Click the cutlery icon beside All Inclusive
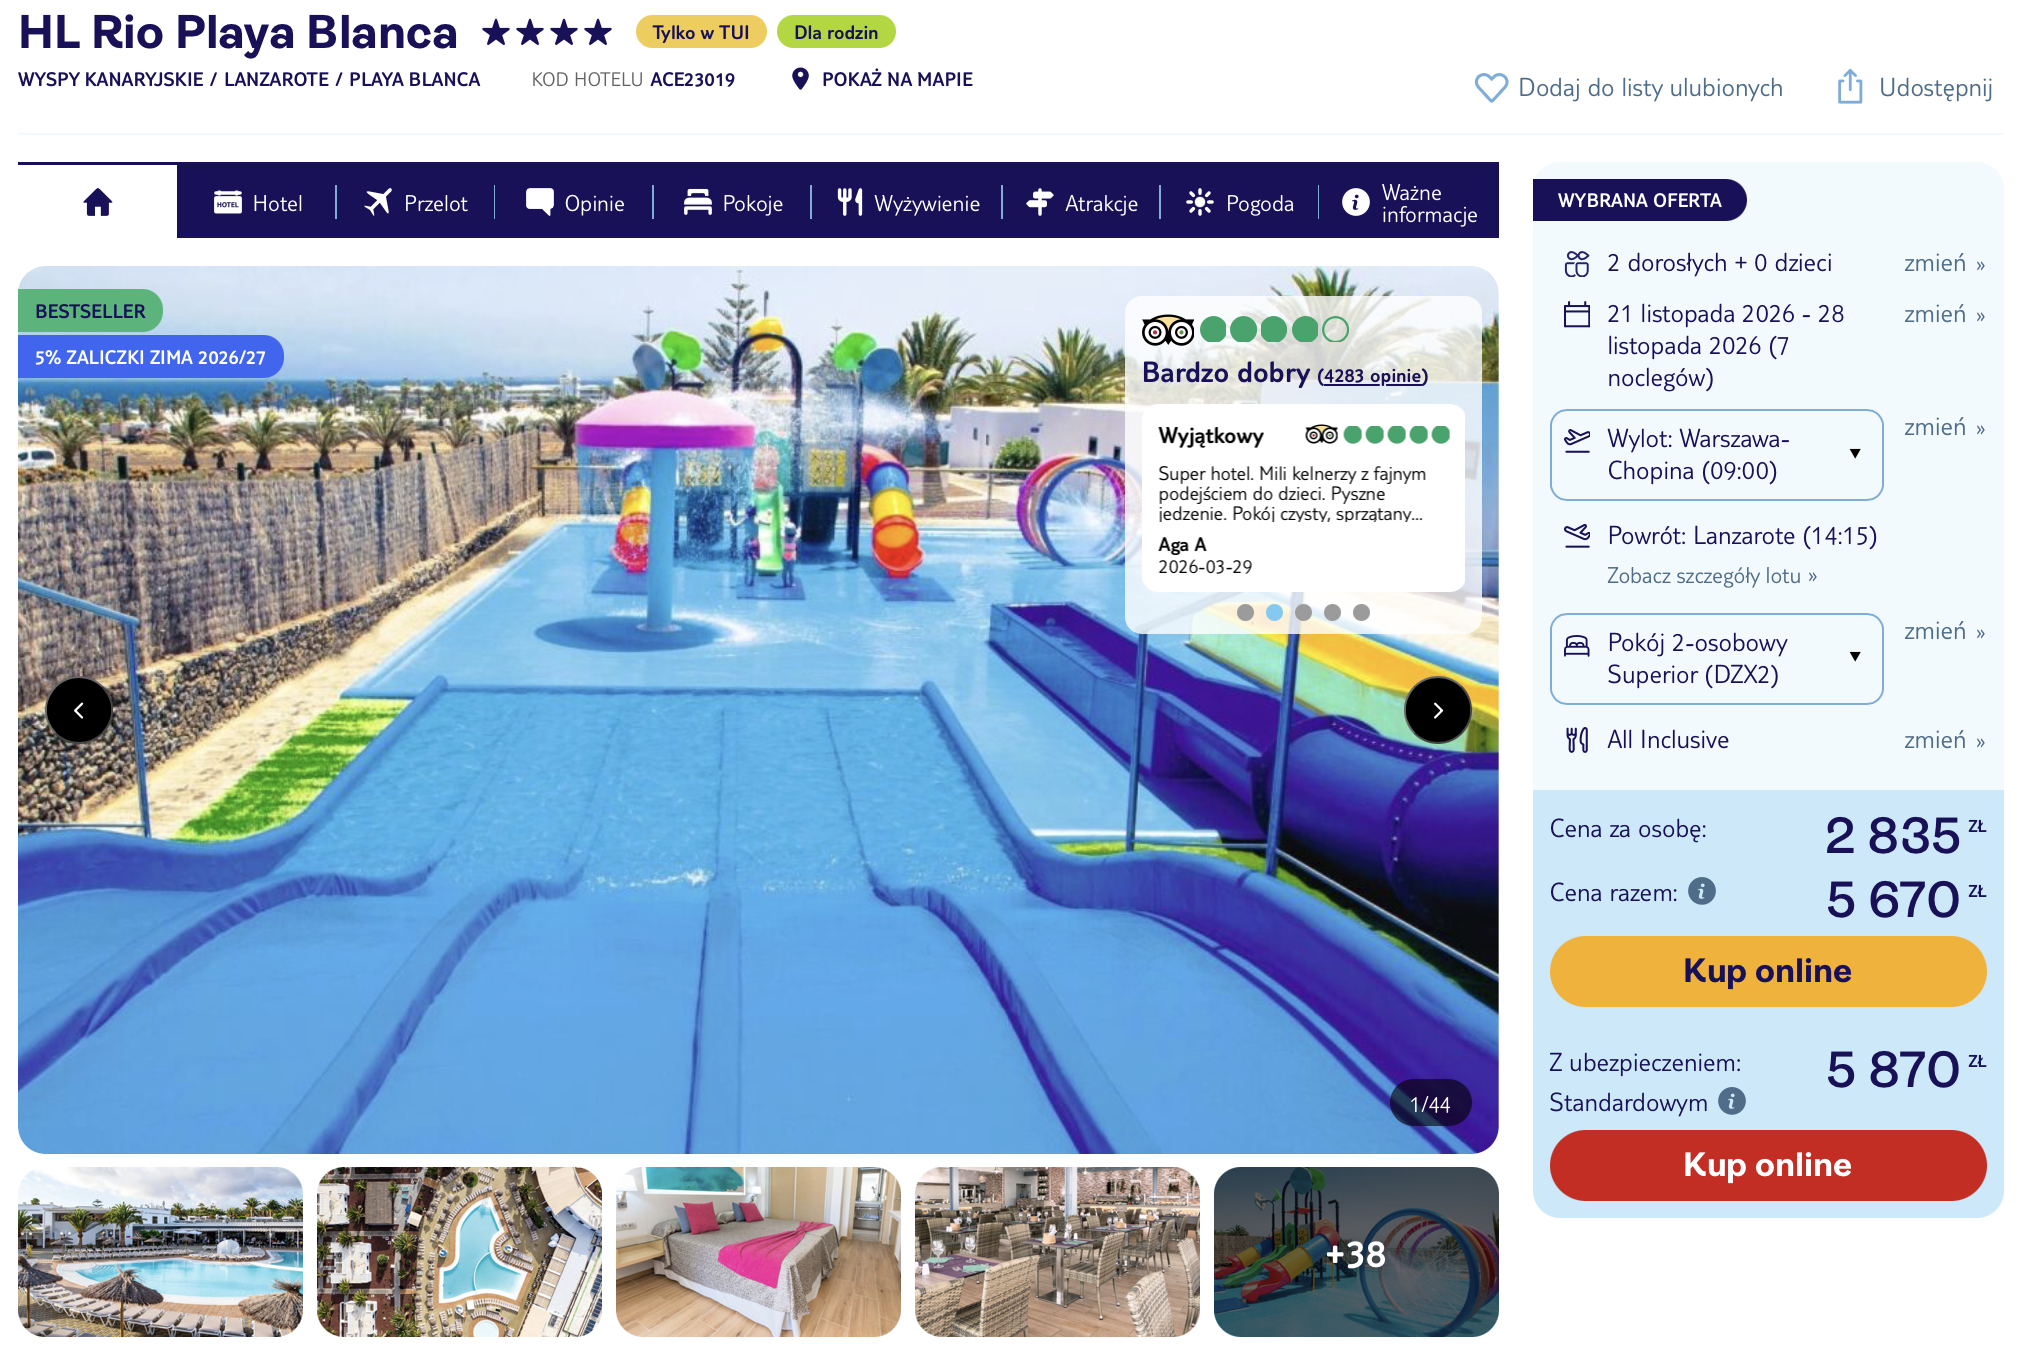Image resolution: width=2017 pixels, height=1358 pixels. point(1577,740)
